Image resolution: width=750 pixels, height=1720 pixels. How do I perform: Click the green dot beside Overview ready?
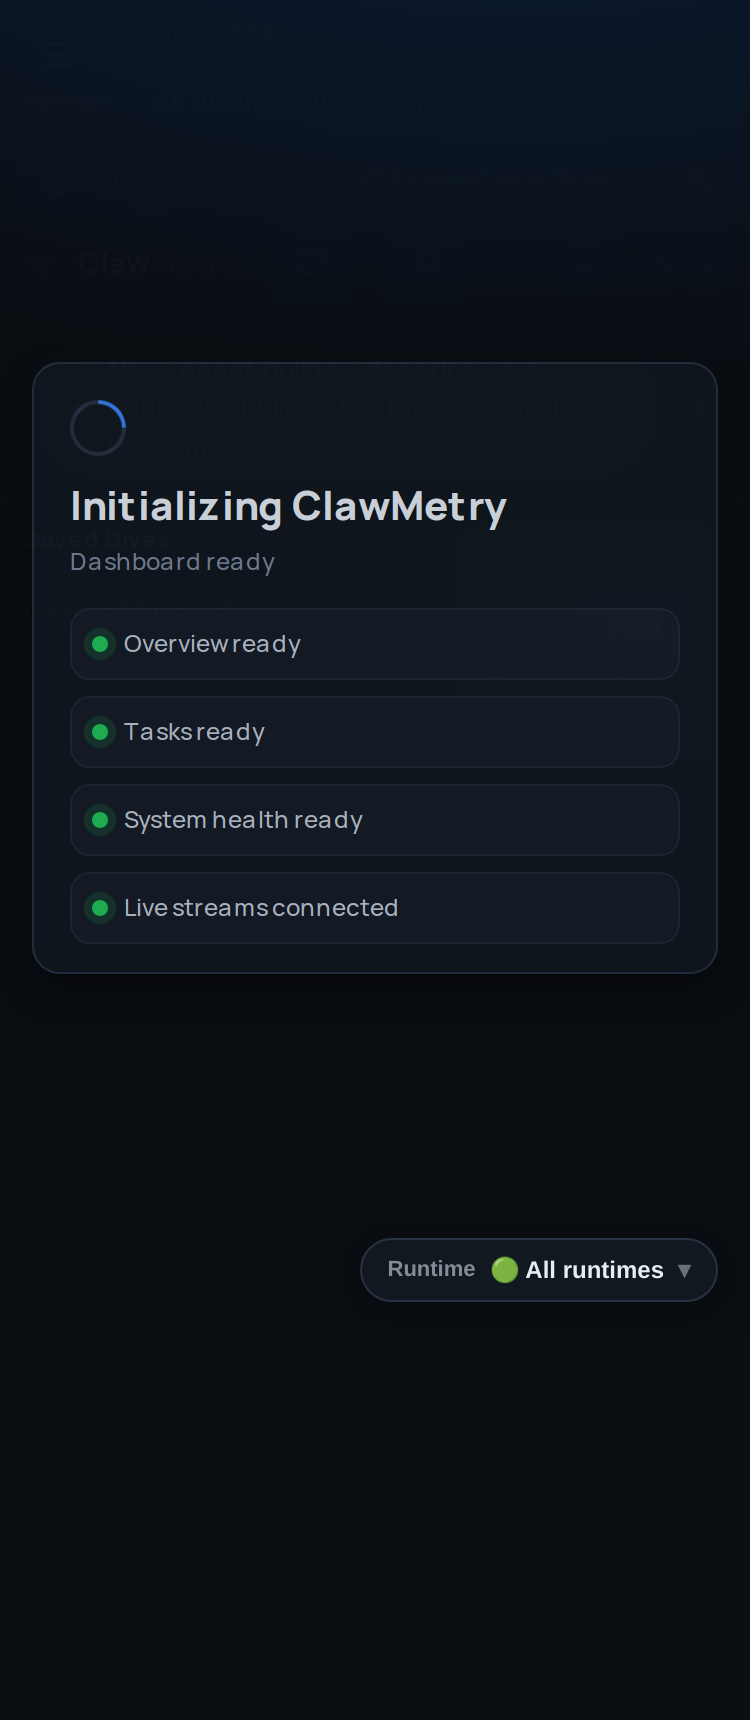[x=100, y=644]
